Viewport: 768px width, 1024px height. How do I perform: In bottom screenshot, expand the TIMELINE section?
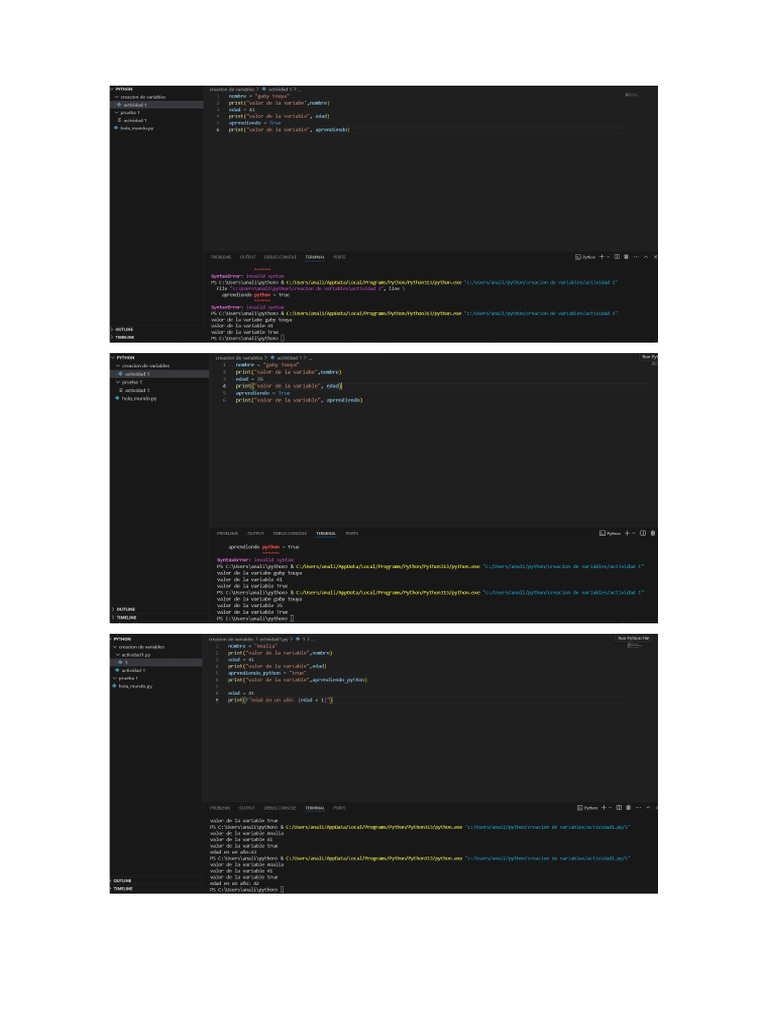(123, 888)
